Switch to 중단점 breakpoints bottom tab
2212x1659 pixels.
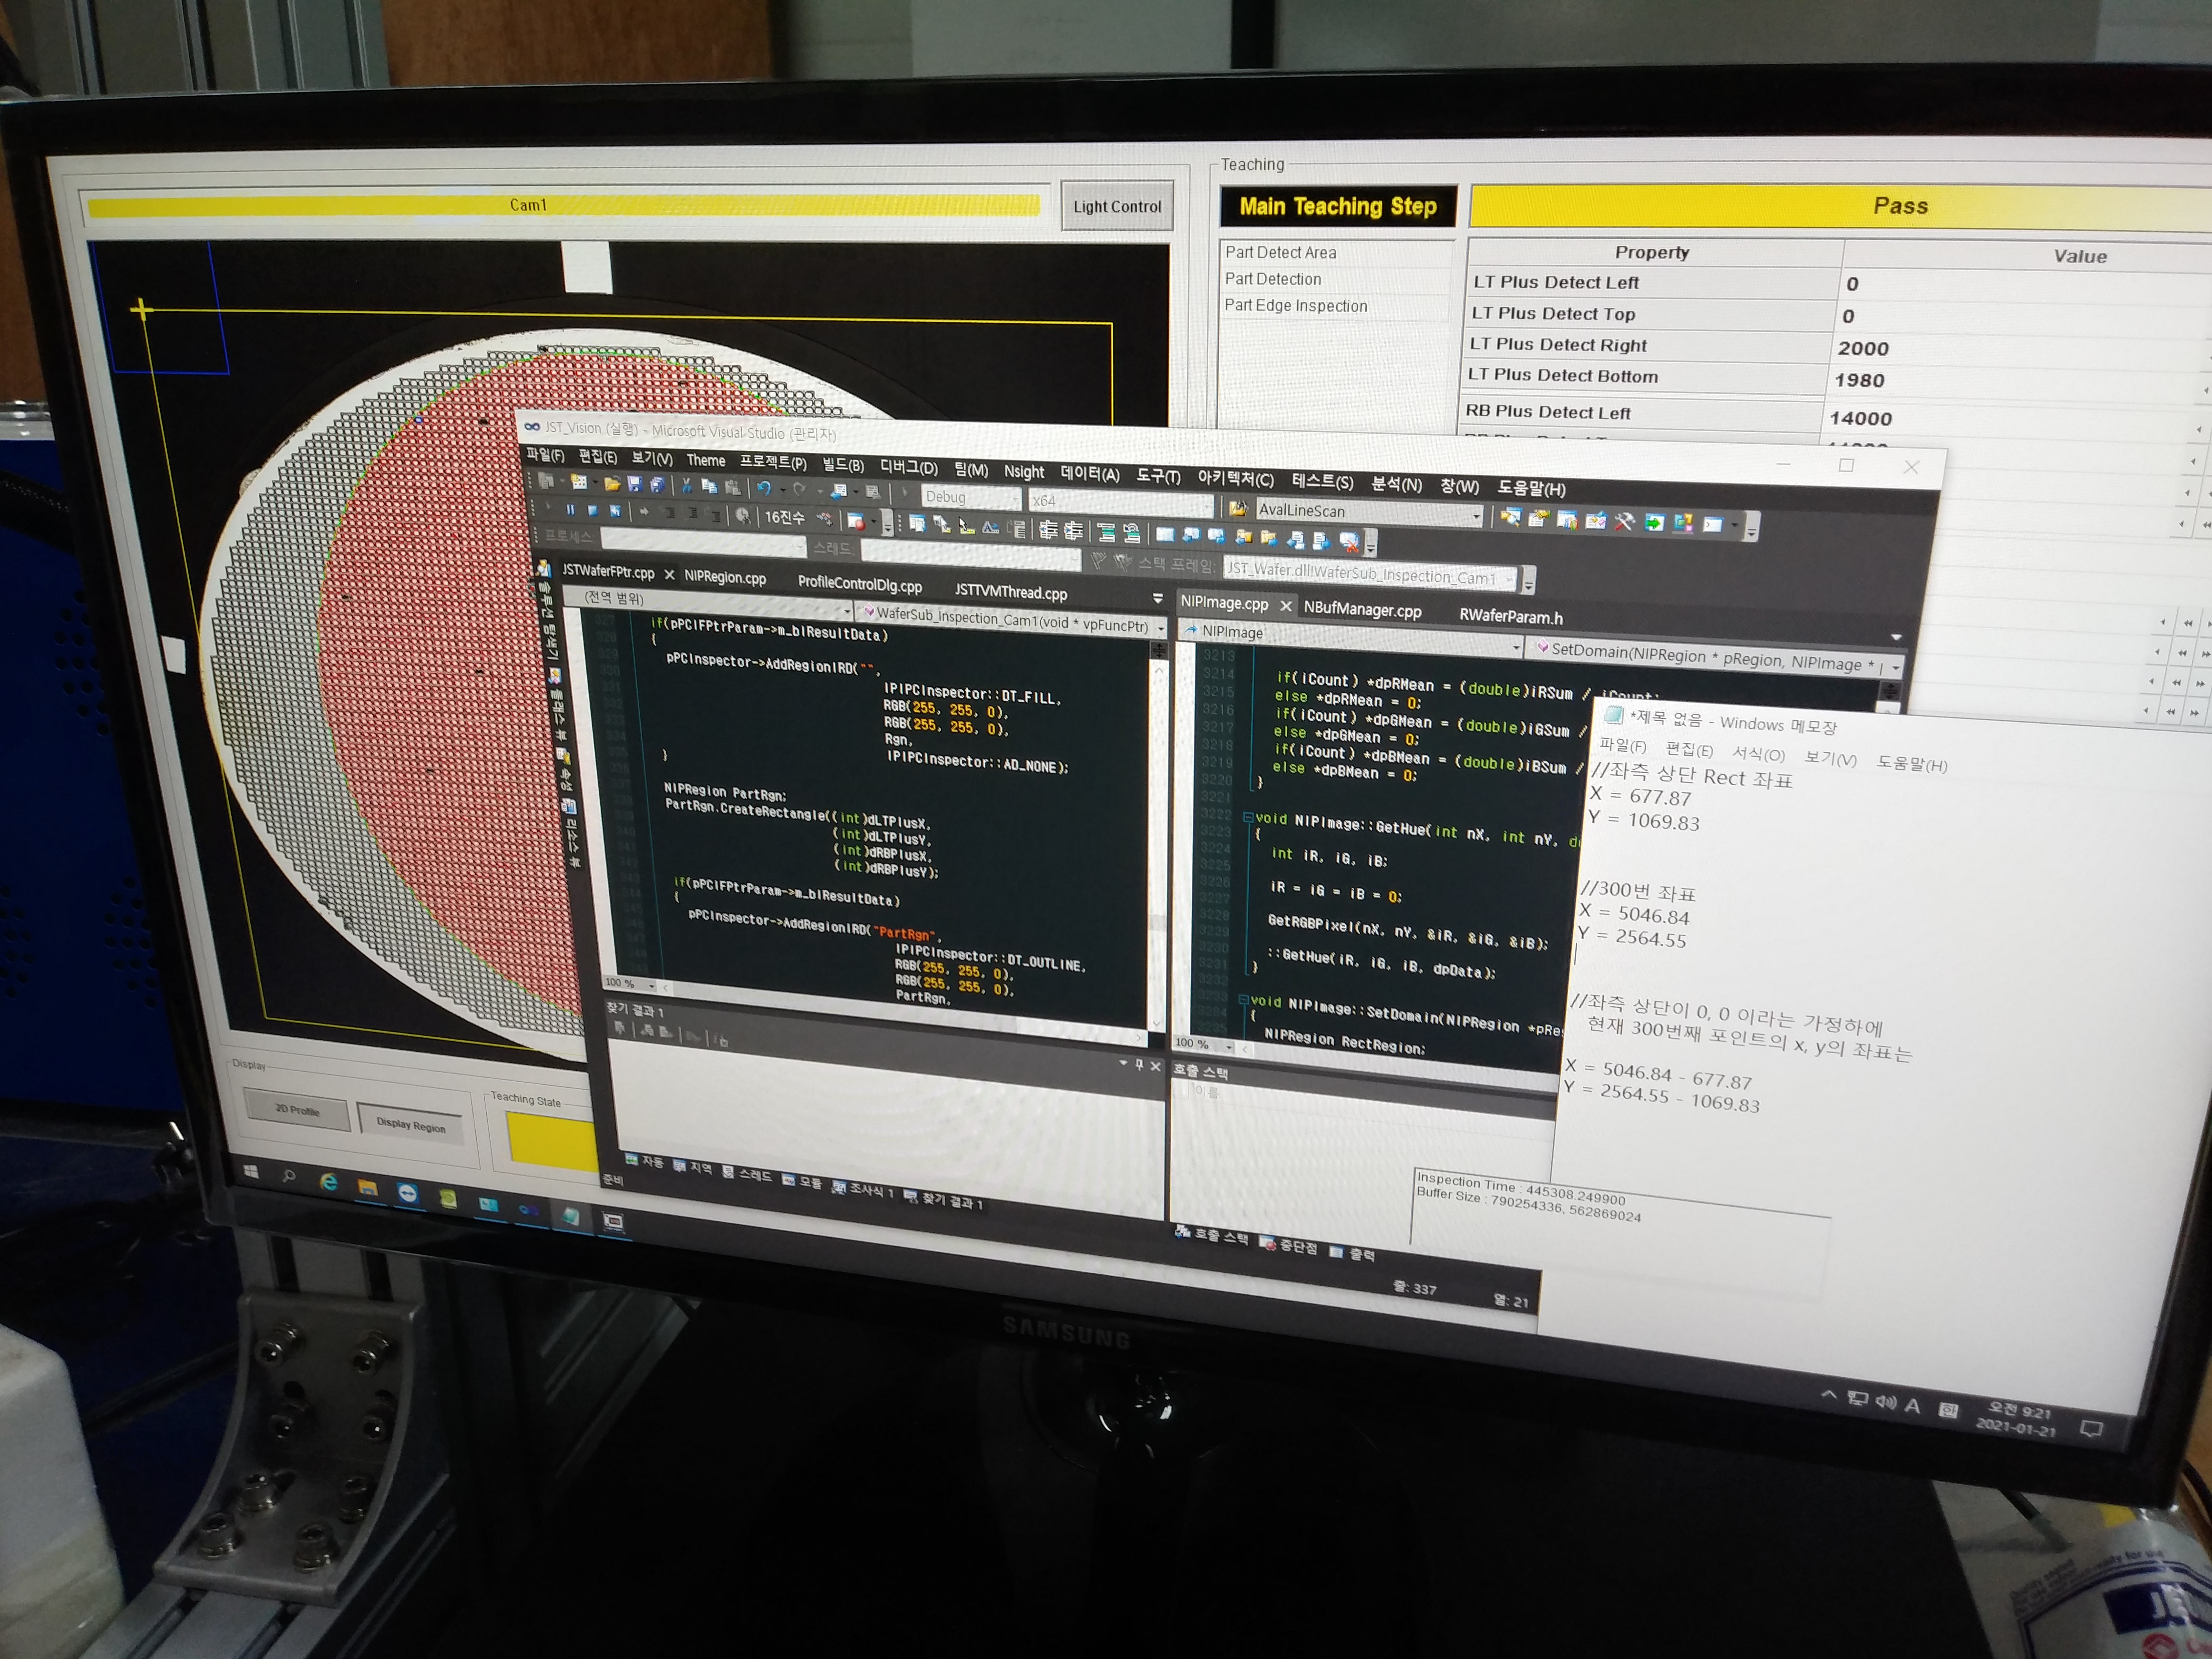(1289, 1245)
